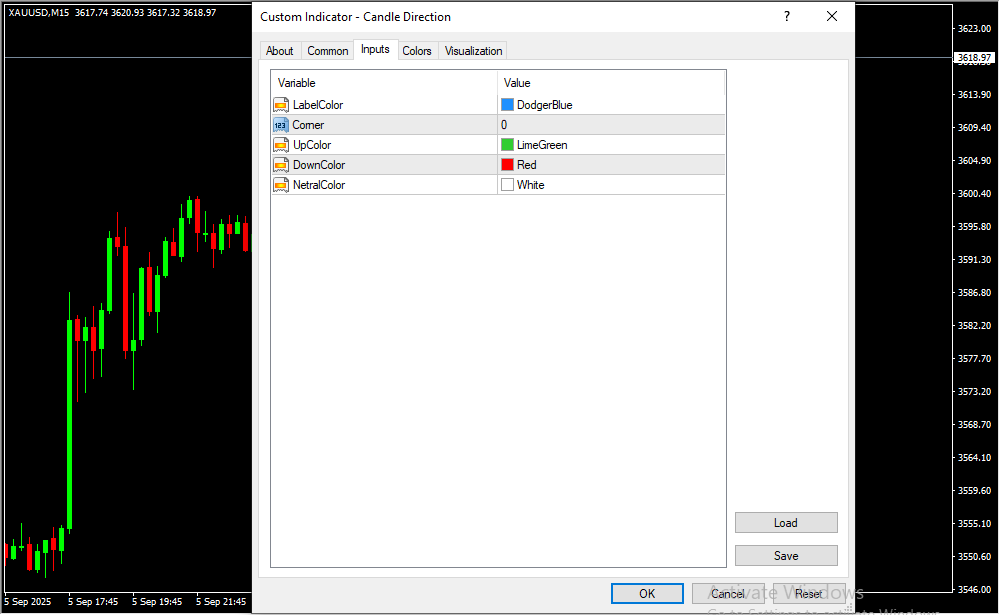Select the DodgerBlue color swatch

(507, 105)
